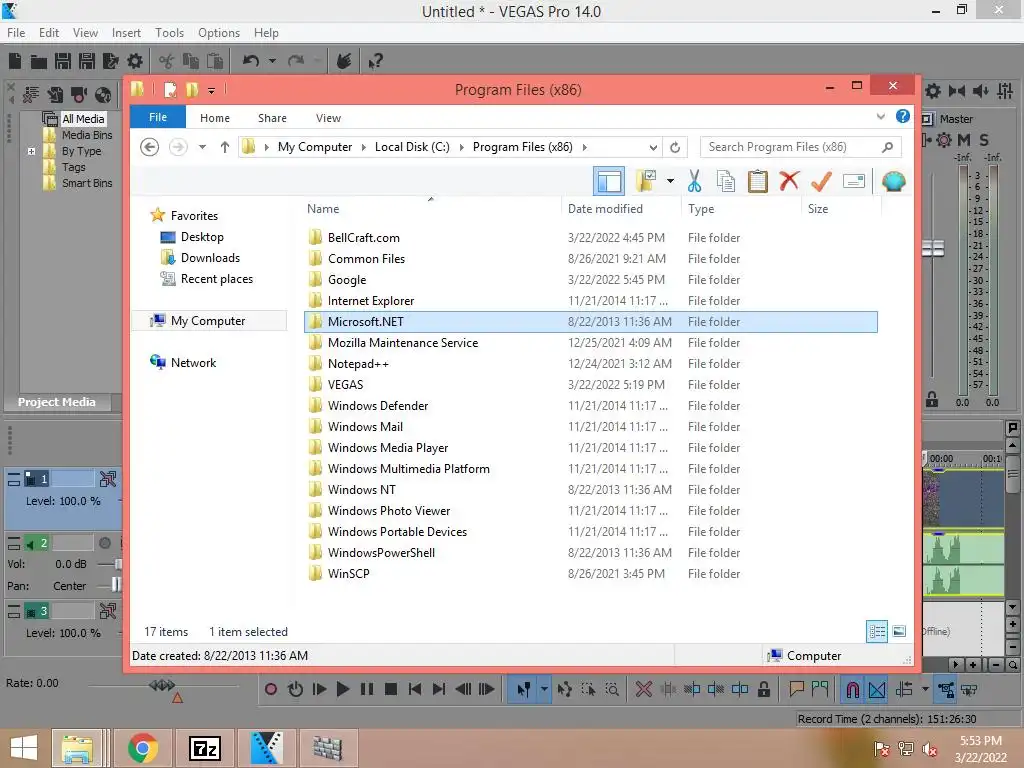Image resolution: width=1024 pixels, height=768 pixels.
Task: Expand the Program Files (x86) breadcrumb arrow
Action: (584, 147)
